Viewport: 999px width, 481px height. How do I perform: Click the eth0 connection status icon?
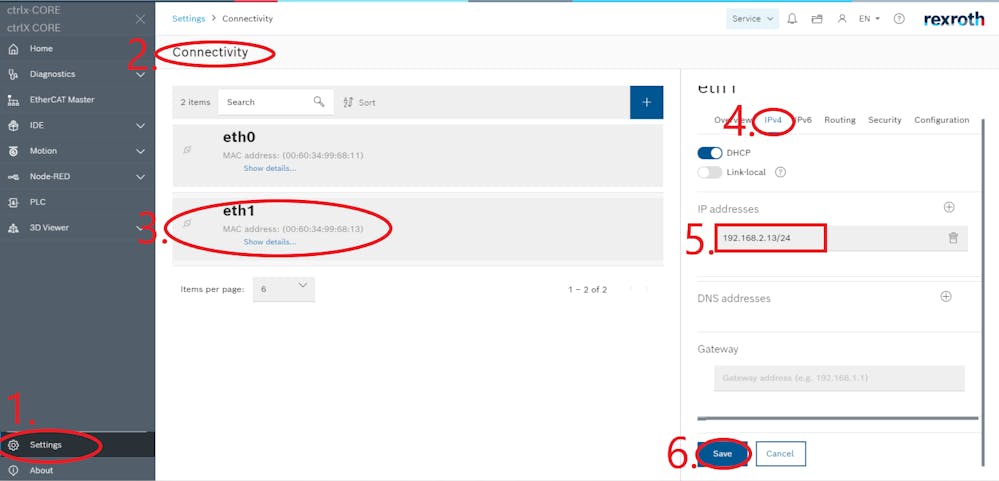[187, 150]
